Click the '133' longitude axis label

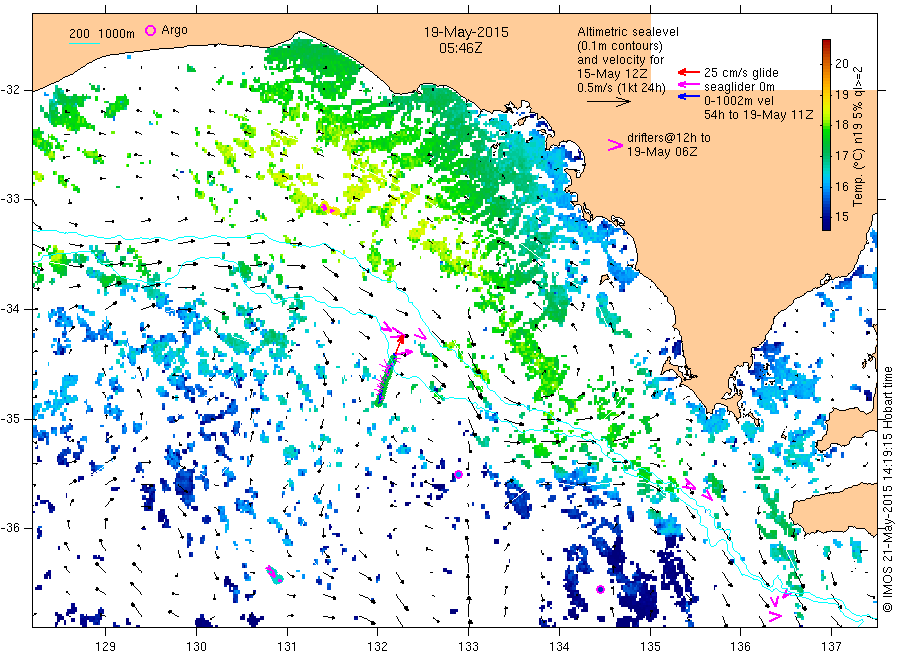click(468, 647)
